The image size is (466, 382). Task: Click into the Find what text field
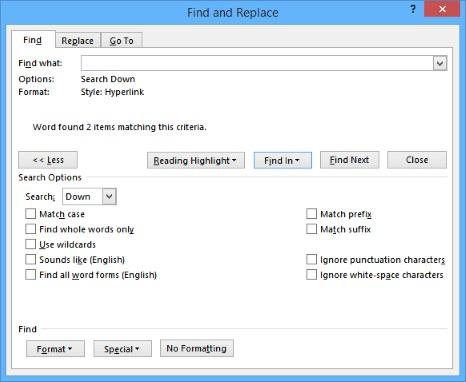click(257, 63)
